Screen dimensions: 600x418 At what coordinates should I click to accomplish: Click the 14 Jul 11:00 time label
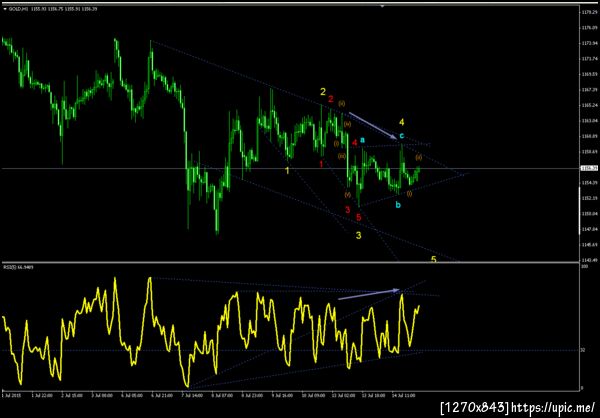[x=402, y=393]
